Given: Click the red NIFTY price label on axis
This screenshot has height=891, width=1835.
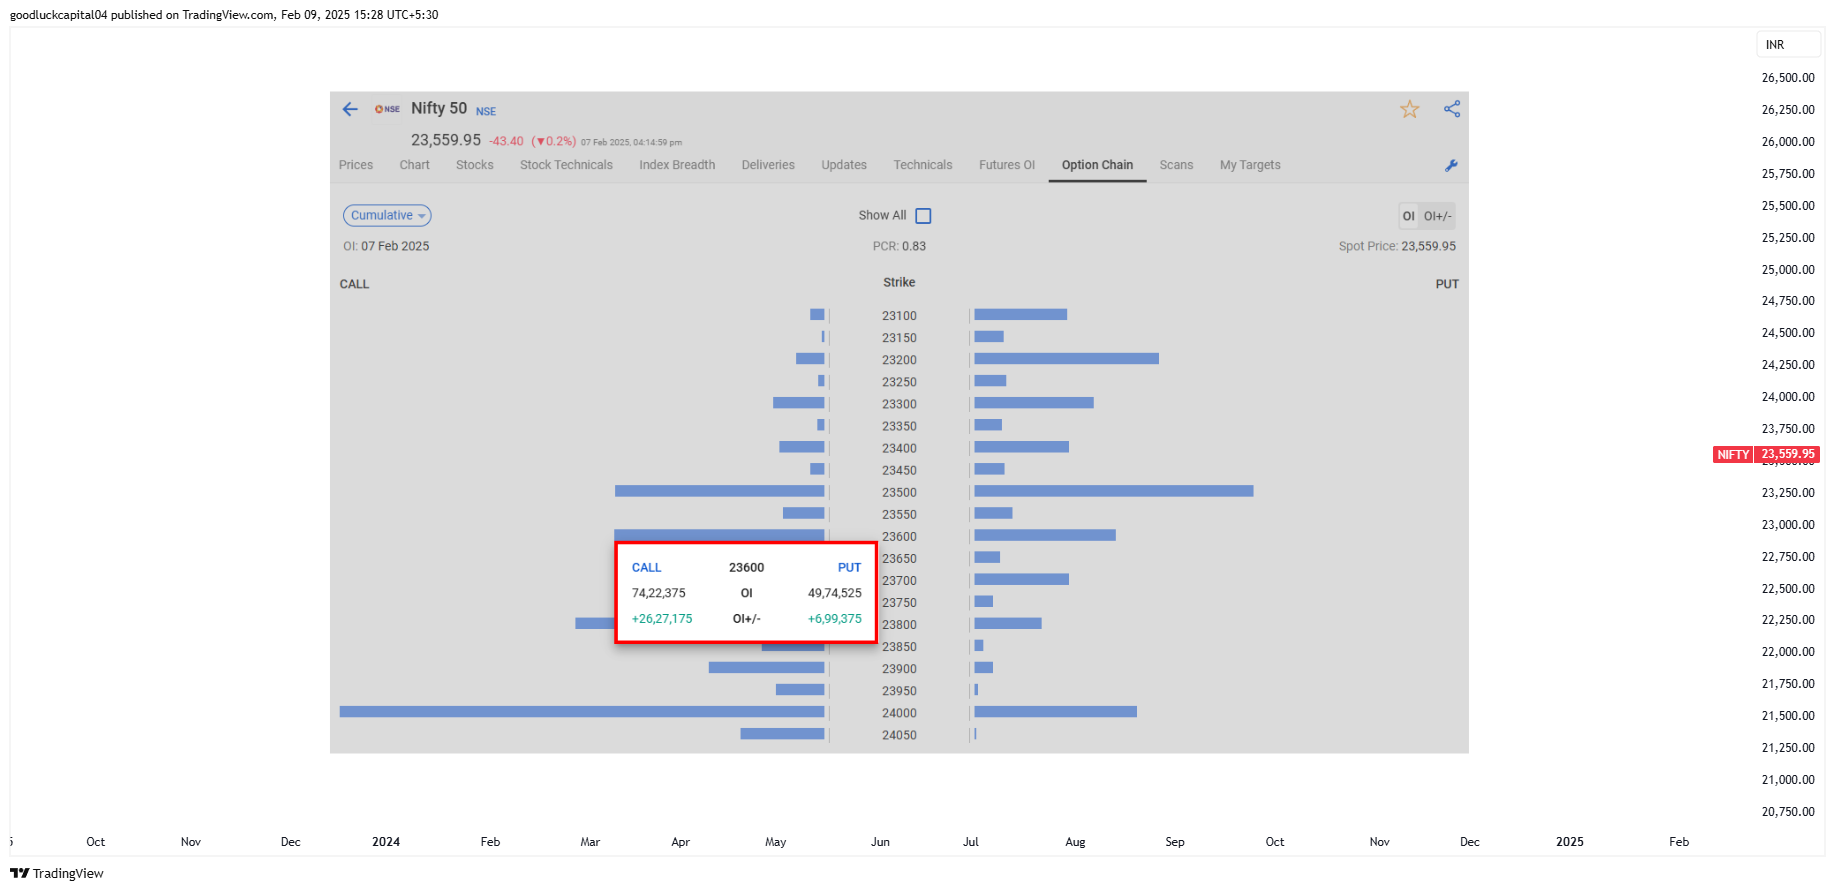Looking at the screenshot, I should click(x=1766, y=454).
